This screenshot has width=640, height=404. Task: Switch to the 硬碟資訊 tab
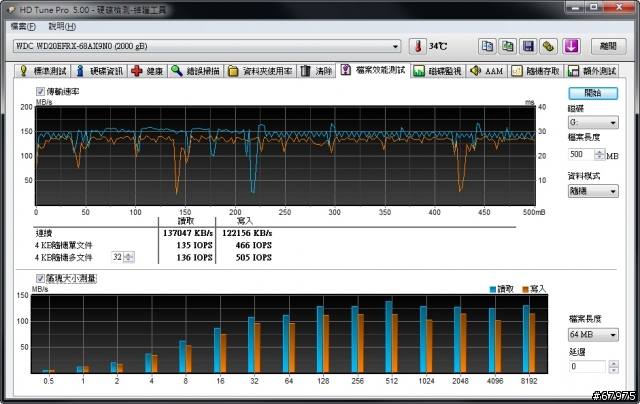tap(99, 71)
